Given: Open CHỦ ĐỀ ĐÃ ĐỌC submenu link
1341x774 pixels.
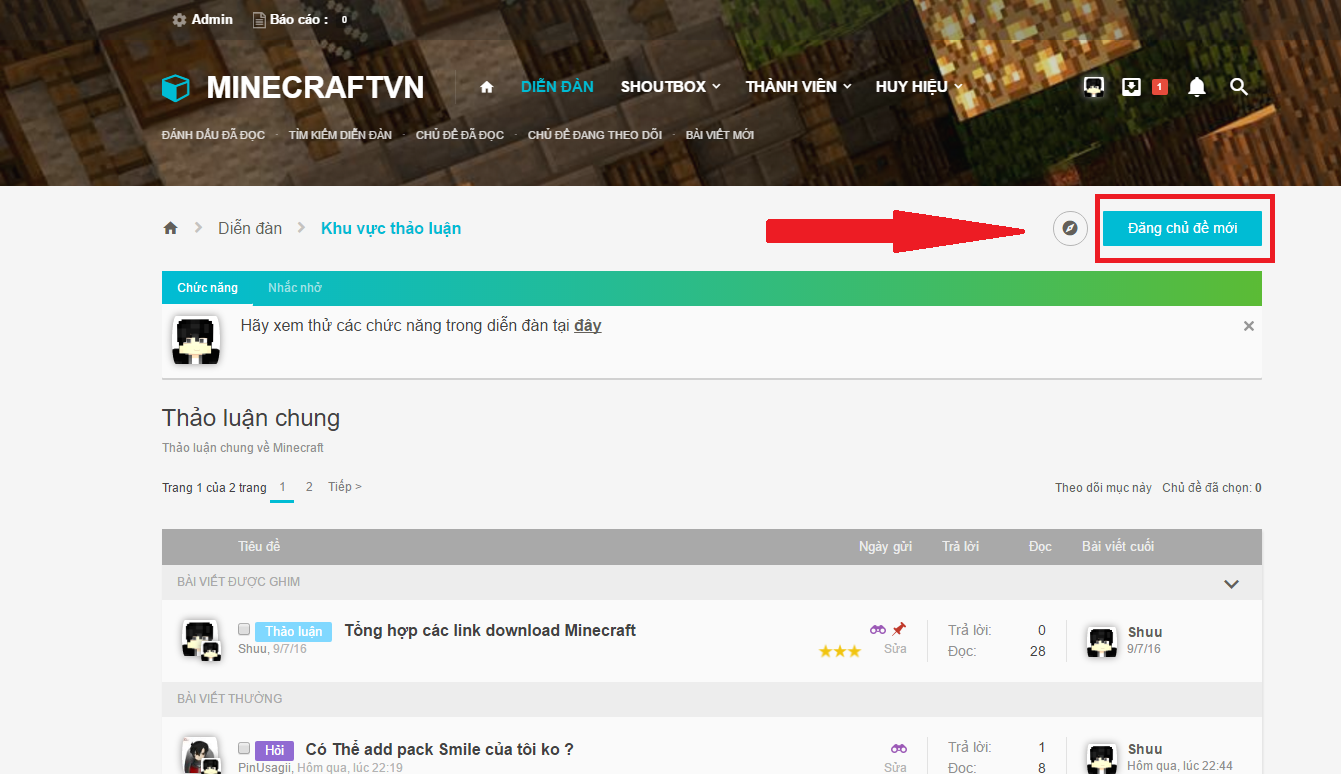Looking at the screenshot, I should coord(460,135).
